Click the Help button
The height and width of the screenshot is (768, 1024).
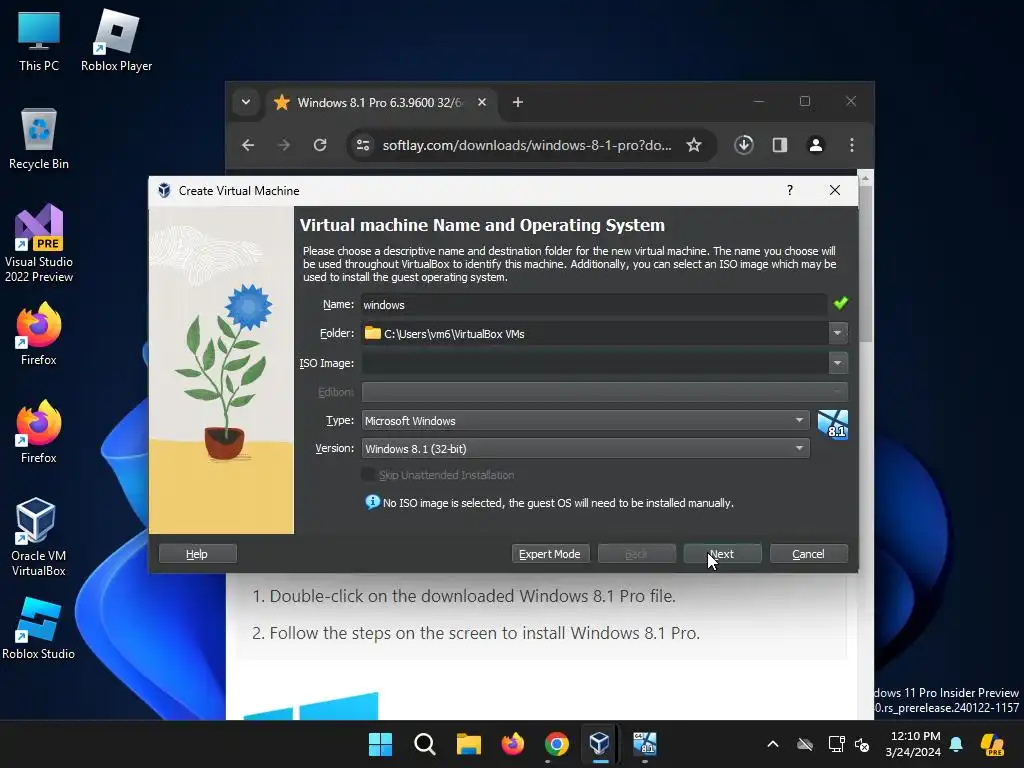pos(197,554)
